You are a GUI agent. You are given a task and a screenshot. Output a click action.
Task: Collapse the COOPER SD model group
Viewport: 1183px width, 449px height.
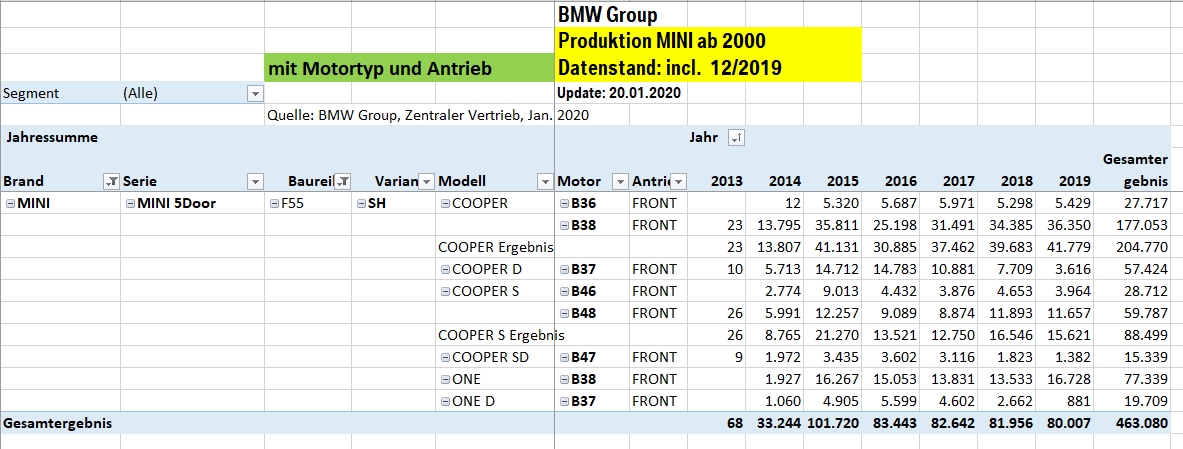click(445, 358)
